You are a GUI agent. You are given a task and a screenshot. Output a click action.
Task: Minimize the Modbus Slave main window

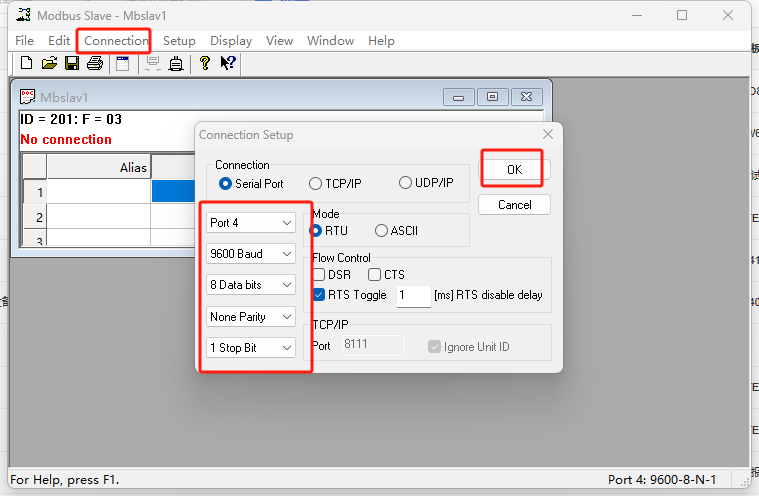pyautogui.click(x=637, y=15)
